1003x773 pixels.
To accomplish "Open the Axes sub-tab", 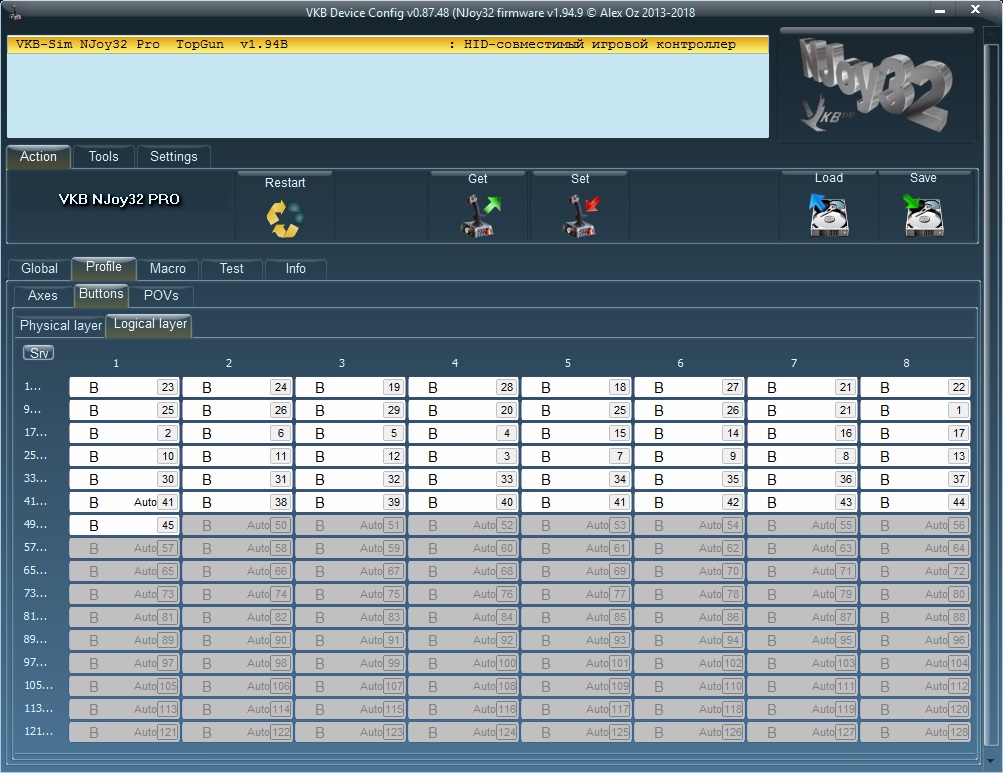I will point(43,296).
